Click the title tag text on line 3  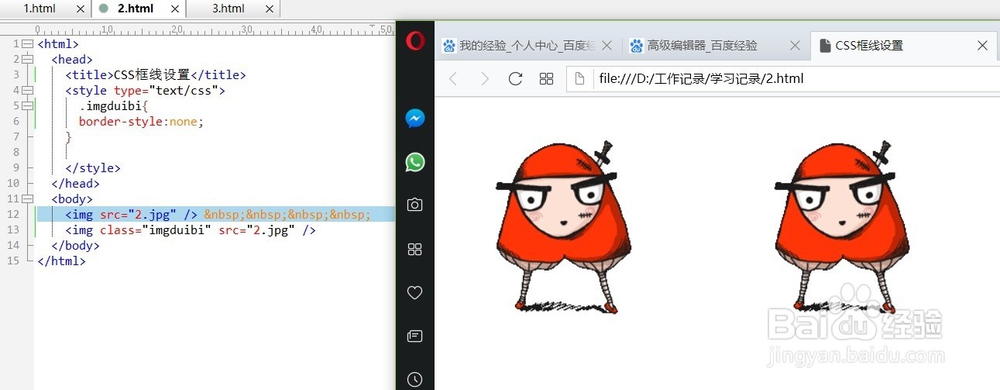(x=156, y=75)
